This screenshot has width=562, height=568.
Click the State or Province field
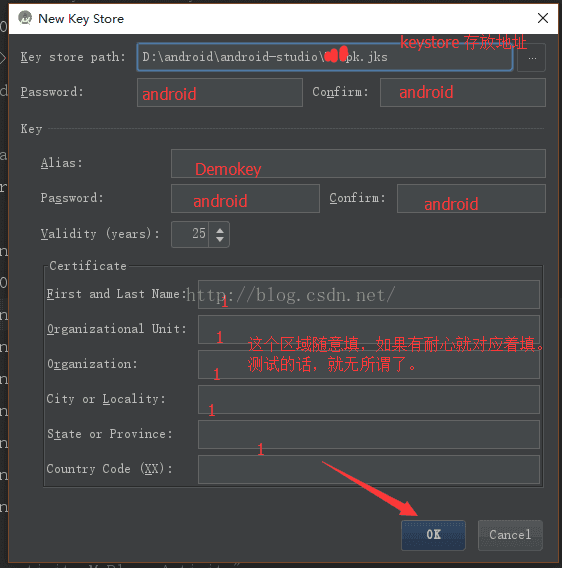[x=369, y=434]
